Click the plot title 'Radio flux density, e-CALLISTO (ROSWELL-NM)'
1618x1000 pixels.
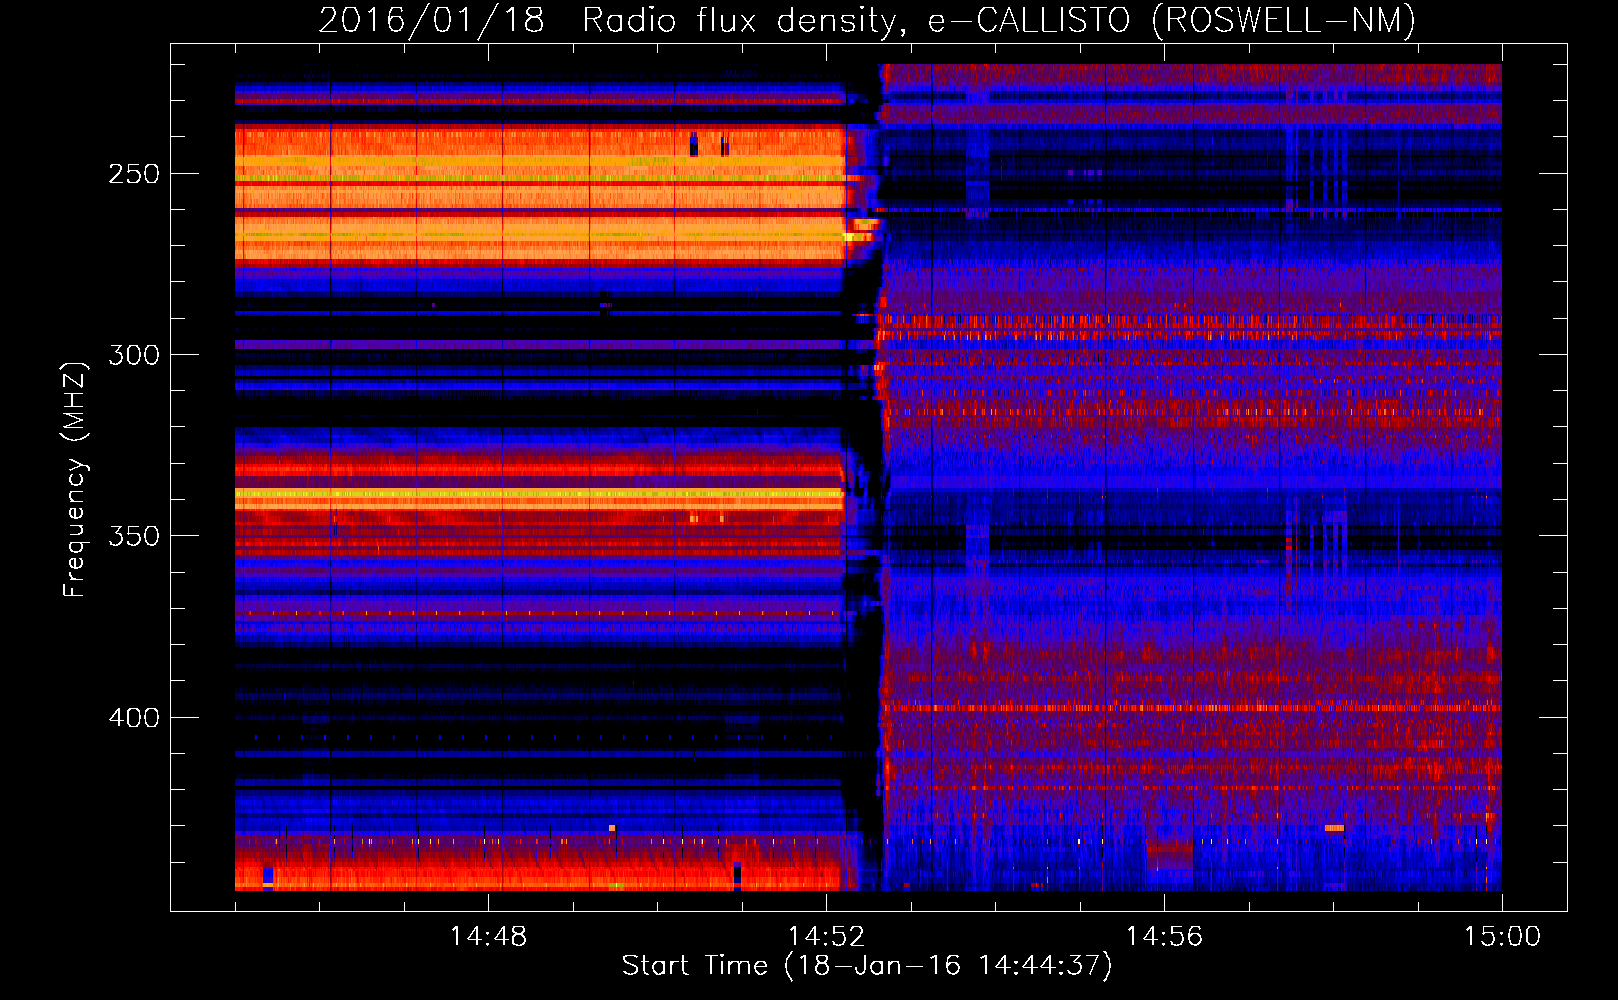click(x=999, y=20)
